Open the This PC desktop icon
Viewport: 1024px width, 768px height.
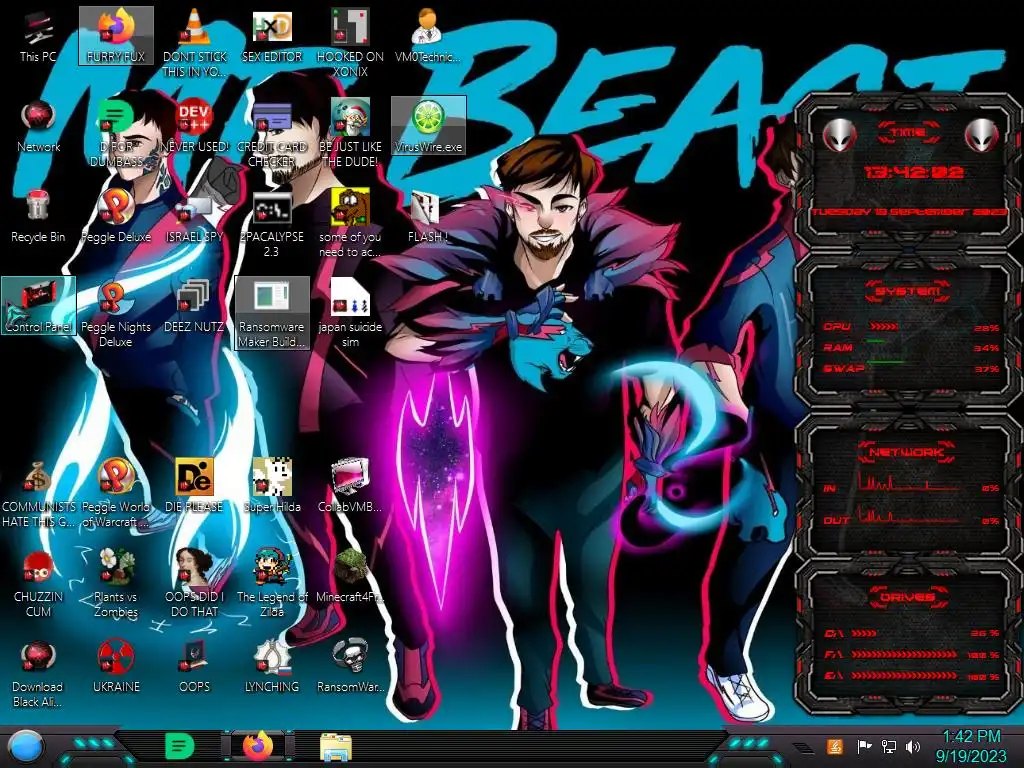(38, 37)
